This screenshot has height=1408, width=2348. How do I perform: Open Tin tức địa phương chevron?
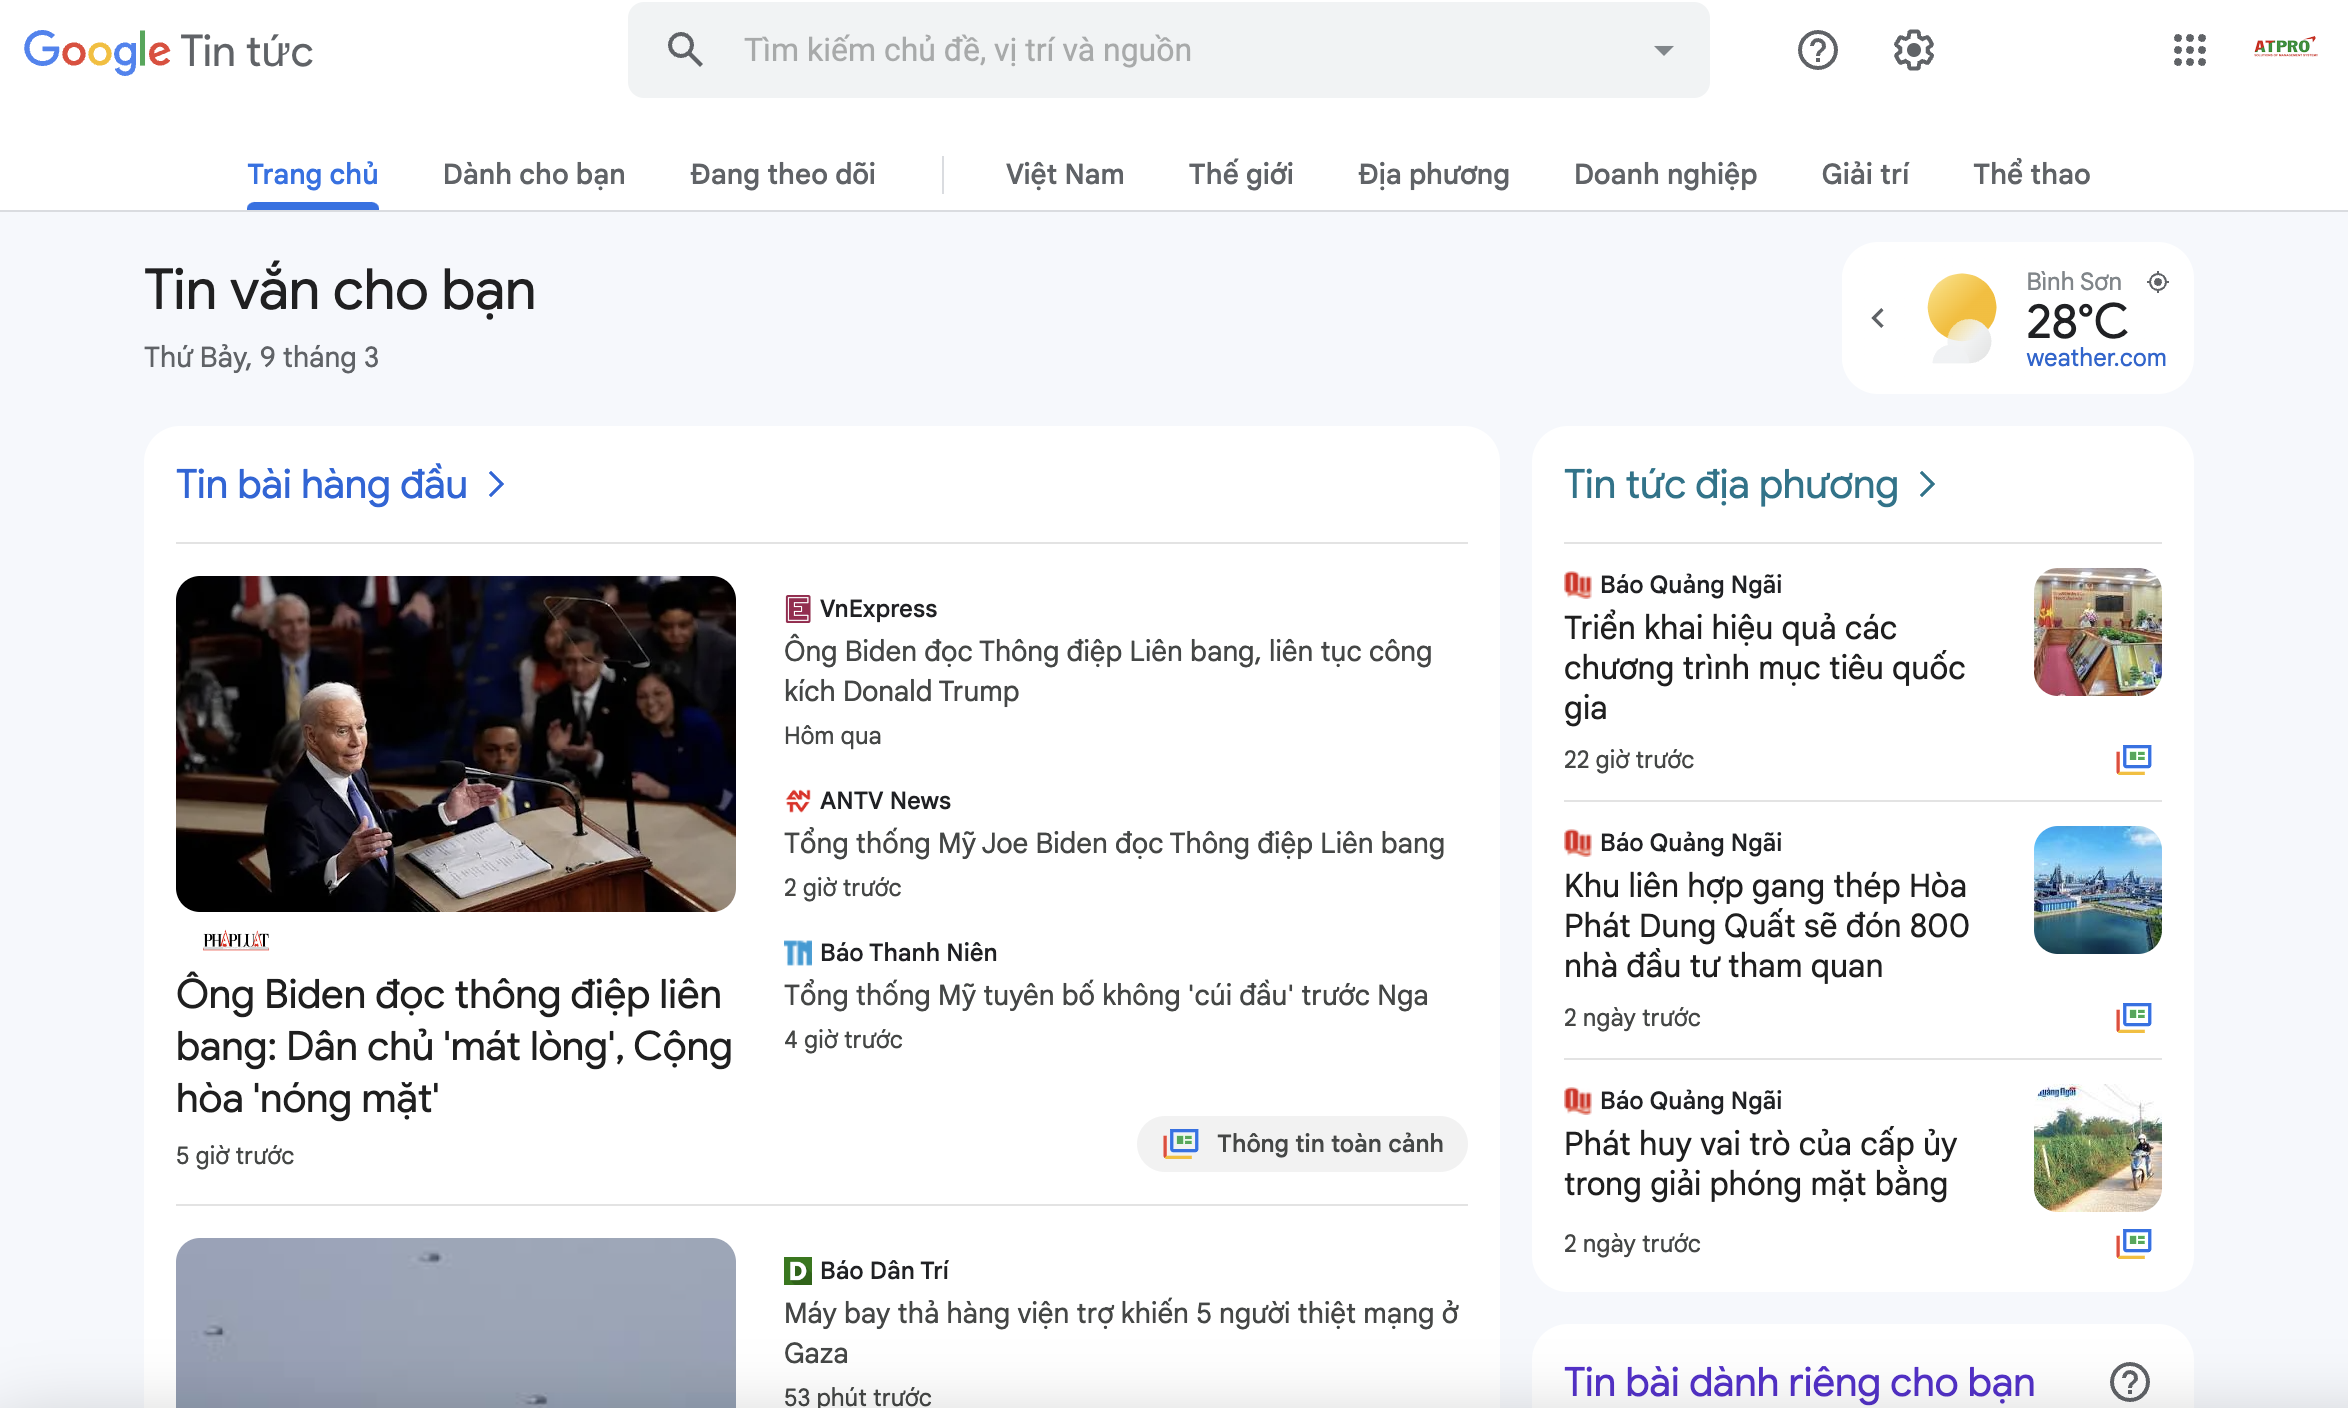click(1927, 485)
